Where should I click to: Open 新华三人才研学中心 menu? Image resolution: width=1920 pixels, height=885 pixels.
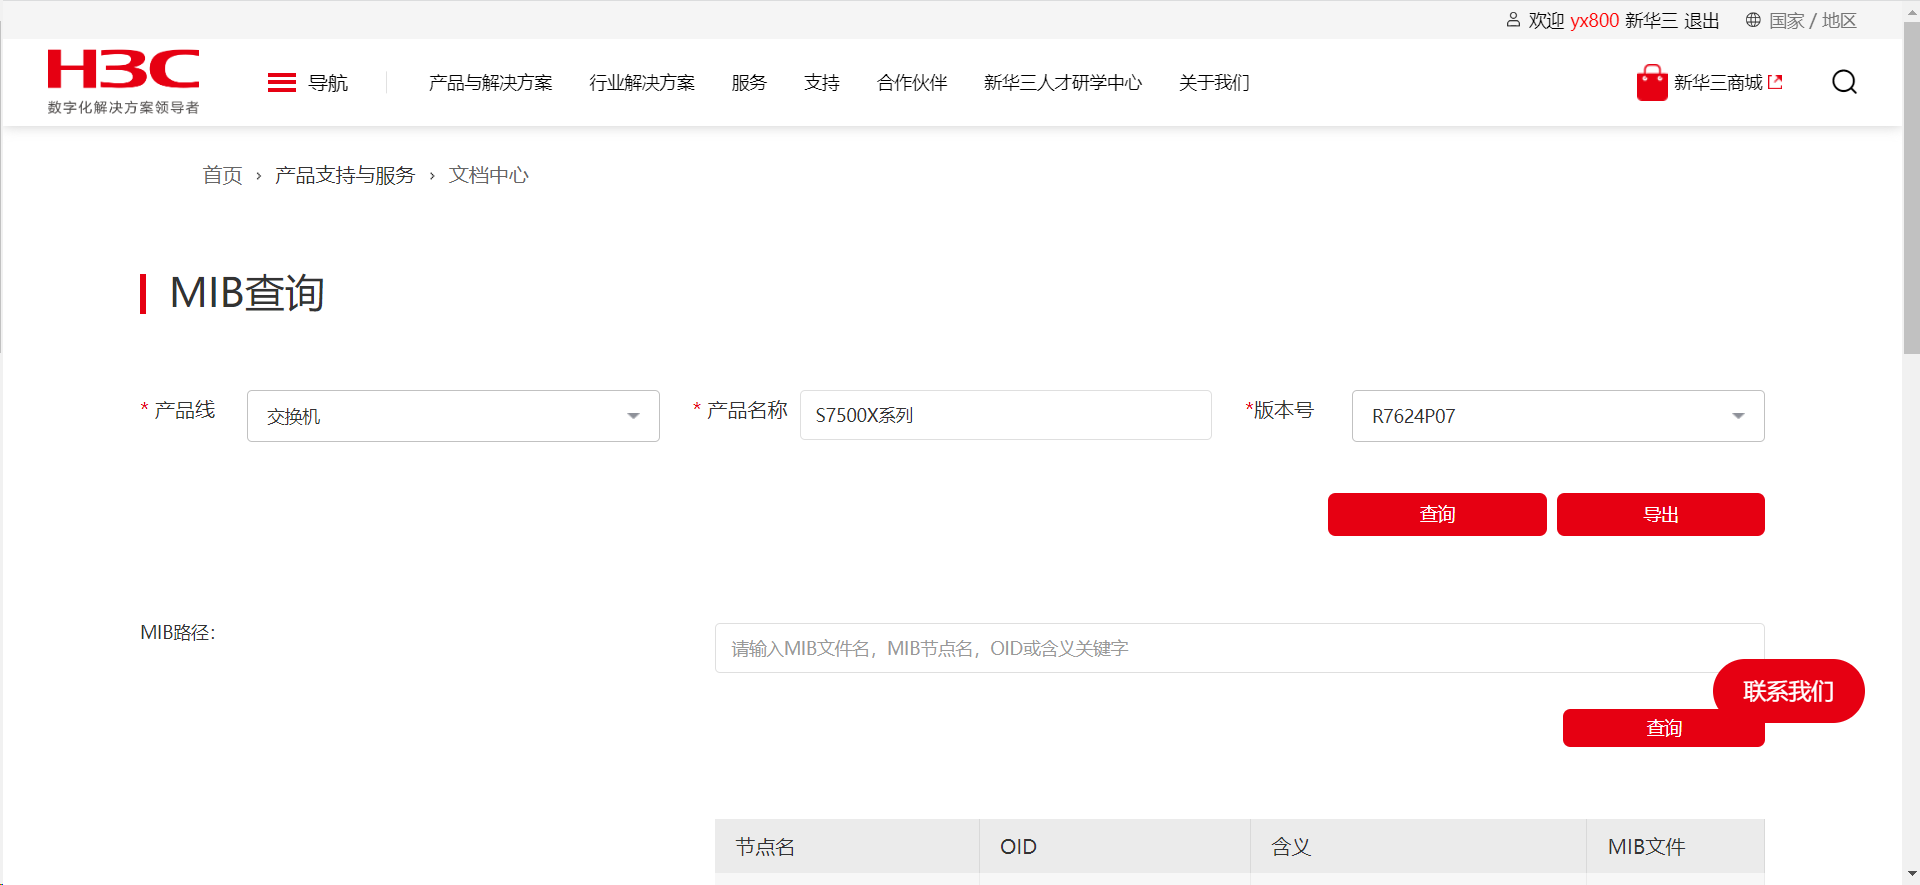(1063, 83)
